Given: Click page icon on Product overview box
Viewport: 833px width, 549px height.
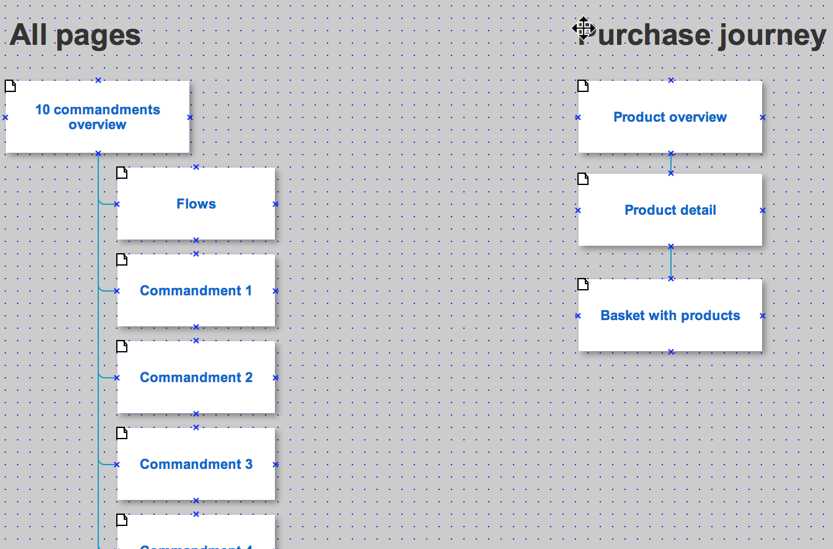Looking at the screenshot, I should pyautogui.click(x=583, y=86).
